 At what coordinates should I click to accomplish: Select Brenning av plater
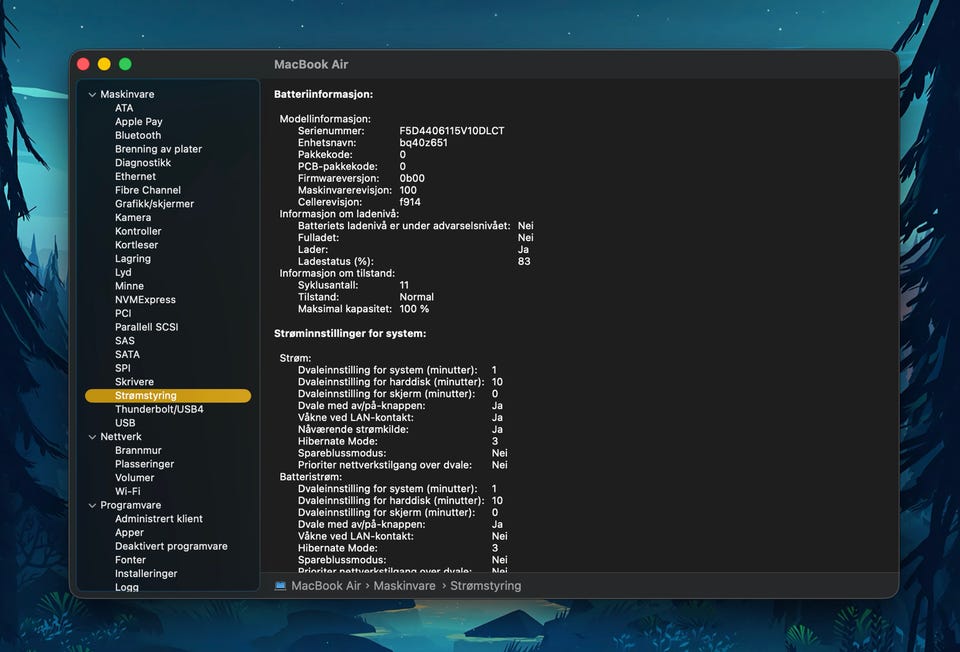[x=158, y=149]
